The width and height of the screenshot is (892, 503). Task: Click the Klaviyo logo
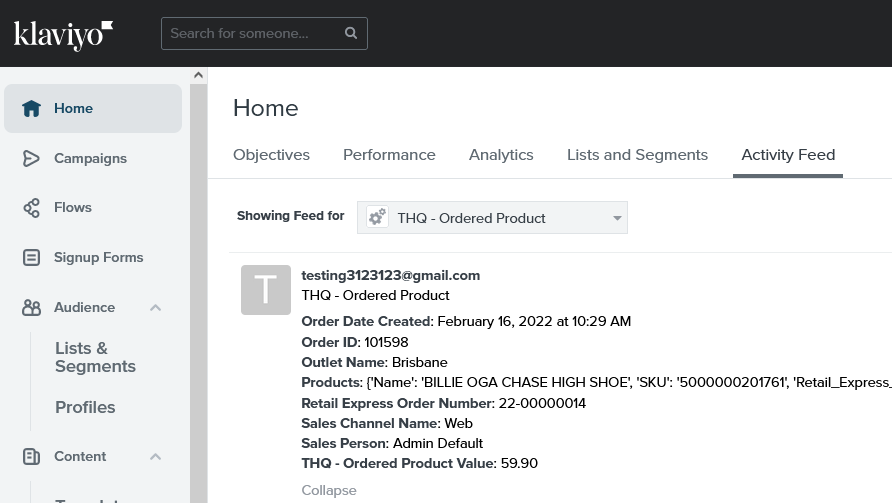[63, 35]
